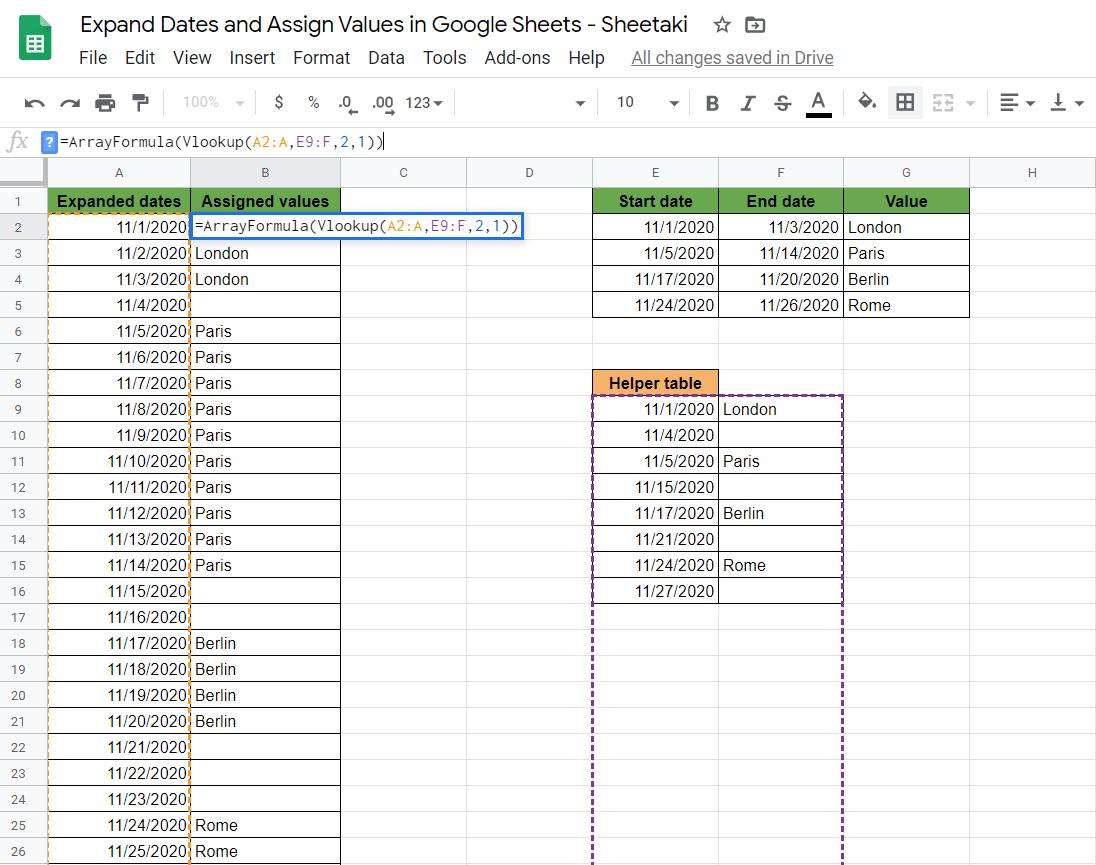Open the Data menu
The width and height of the screenshot is (1096, 865).
click(x=386, y=58)
